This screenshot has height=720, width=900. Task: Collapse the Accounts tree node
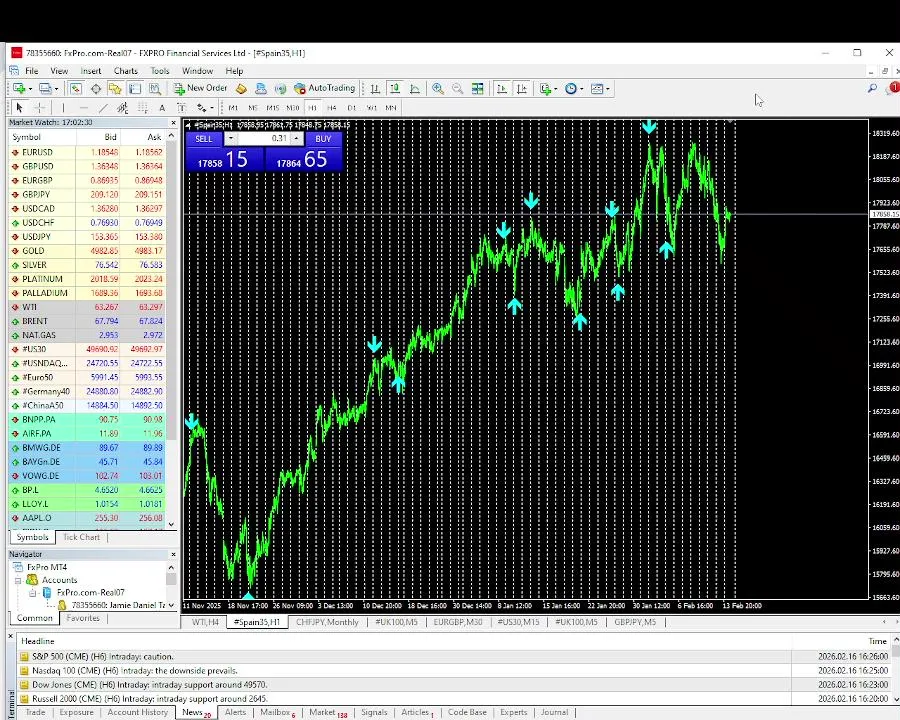coord(18,580)
